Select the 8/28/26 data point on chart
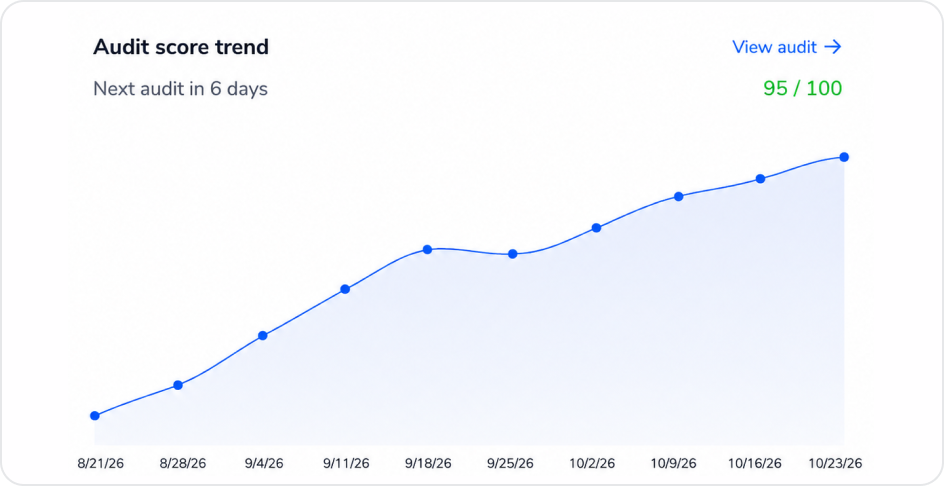The image size is (944, 486). point(178,385)
